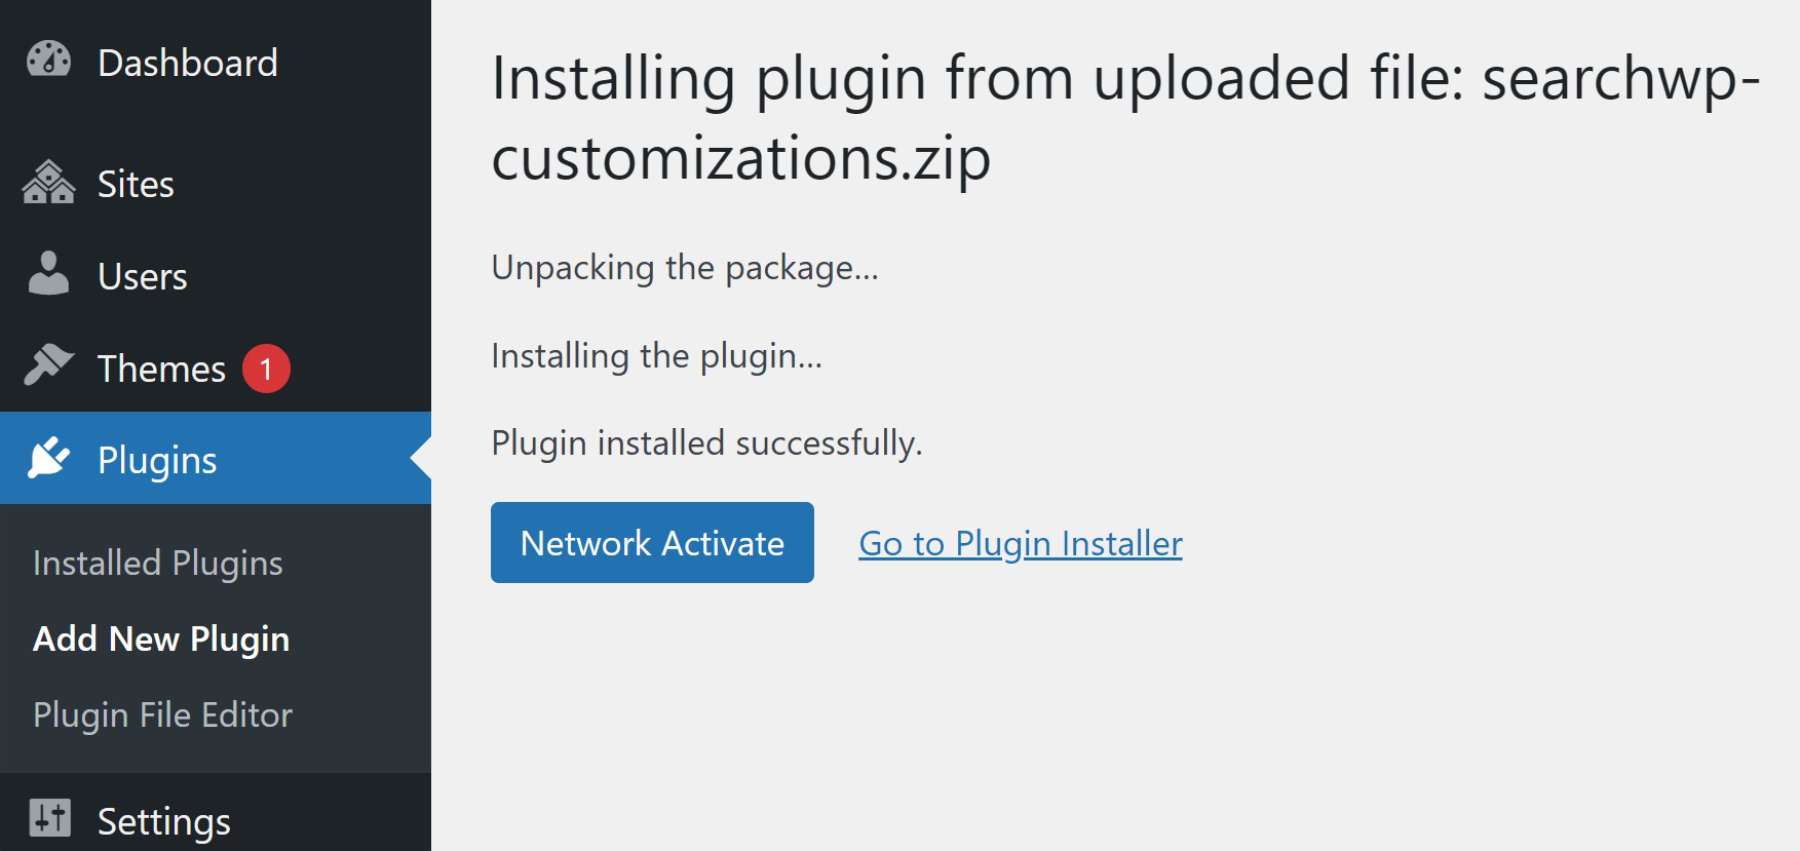Click the Dashboard gauge icon
This screenshot has width=1800, height=851.
click(x=48, y=61)
